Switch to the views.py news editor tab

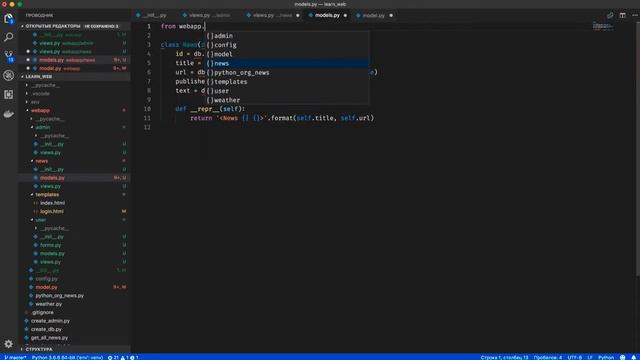click(x=273, y=16)
